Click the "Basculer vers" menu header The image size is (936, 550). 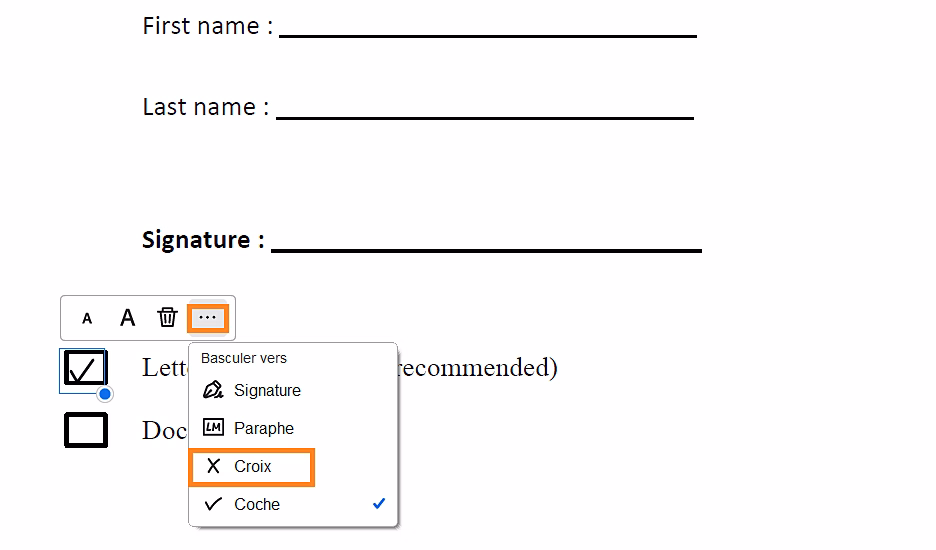click(x=244, y=358)
